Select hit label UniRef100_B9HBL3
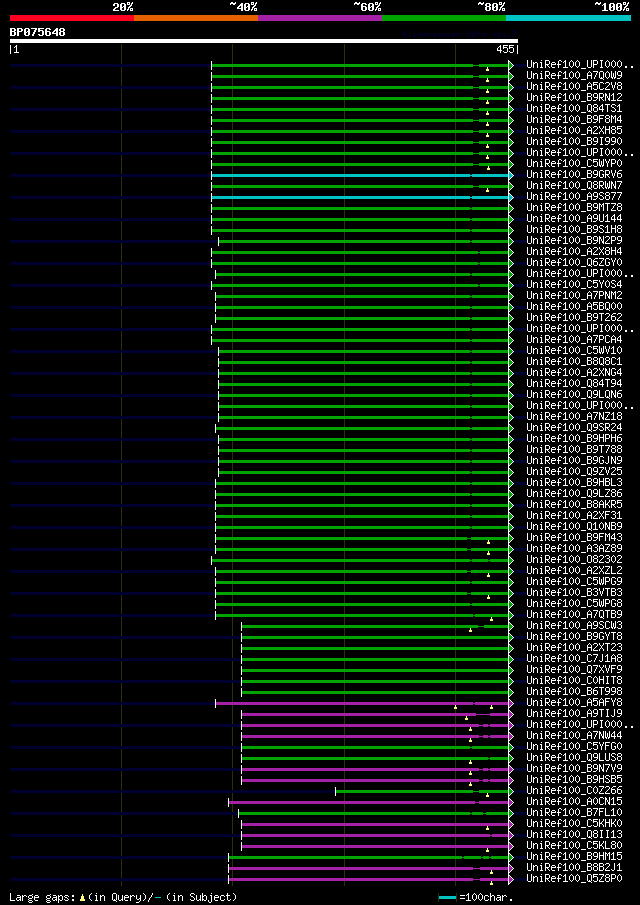The width and height of the screenshot is (640, 905). click(574, 483)
